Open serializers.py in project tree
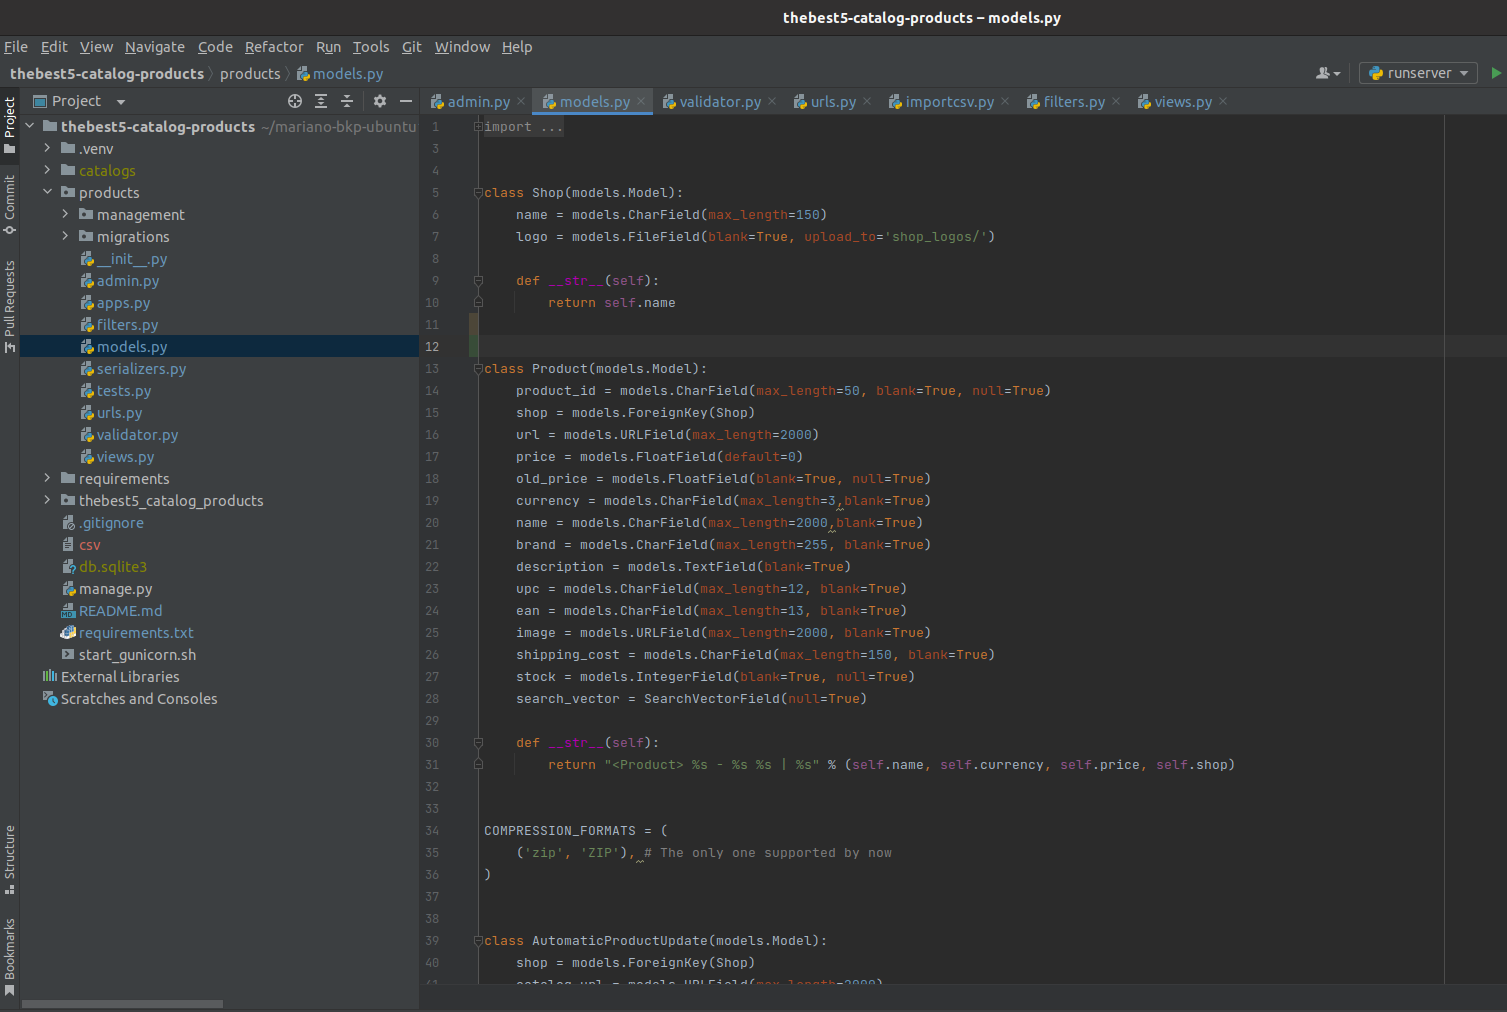This screenshot has width=1507, height=1012. tap(141, 369)
